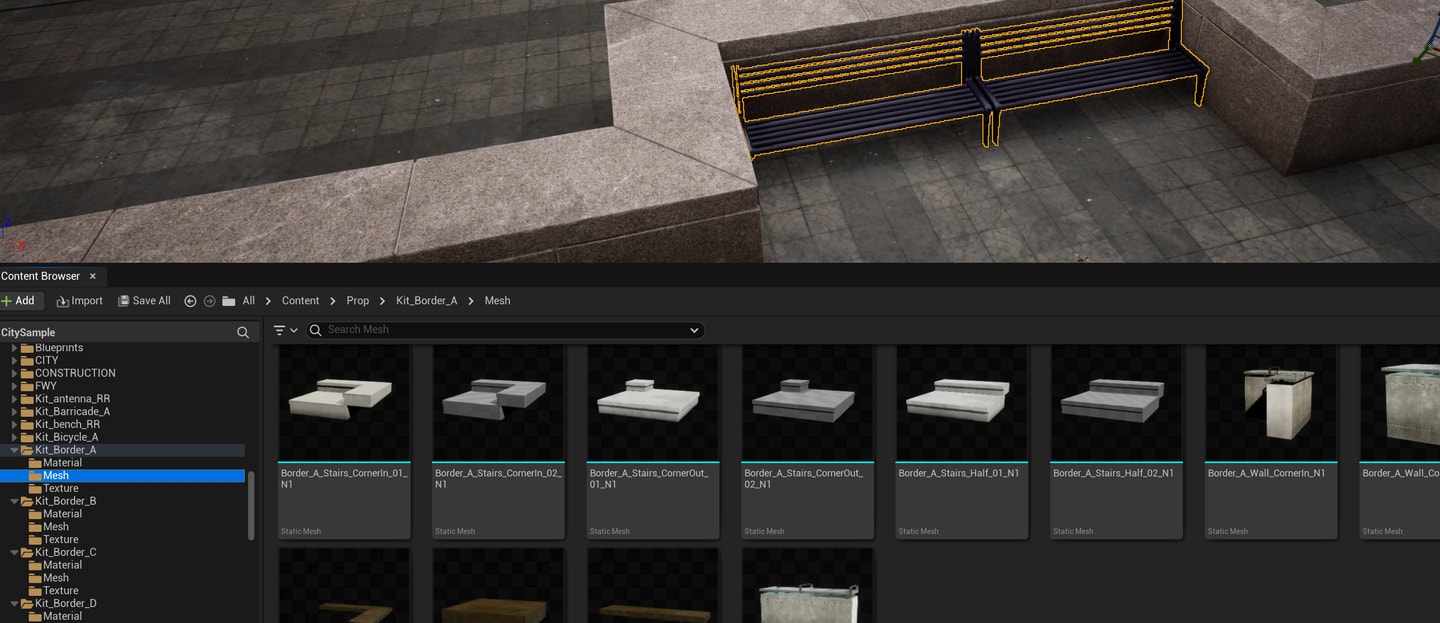Open the chevron after Kit_Border_A in path
The width and height of the screenshot is (1440, 623).
tap(471, 301)
